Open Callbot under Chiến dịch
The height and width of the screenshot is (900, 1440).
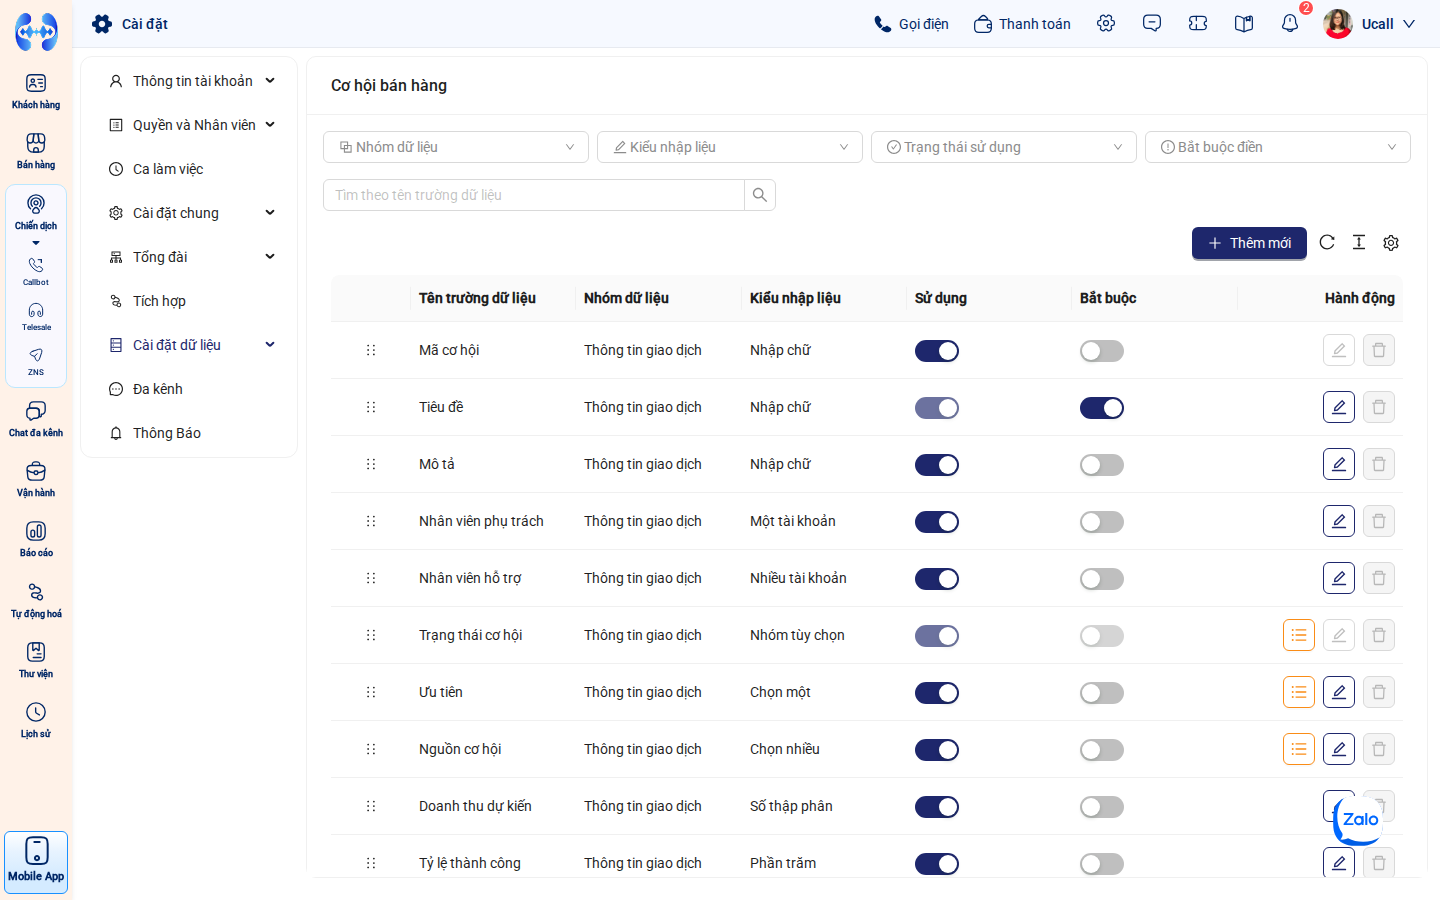tap(36, 271)
